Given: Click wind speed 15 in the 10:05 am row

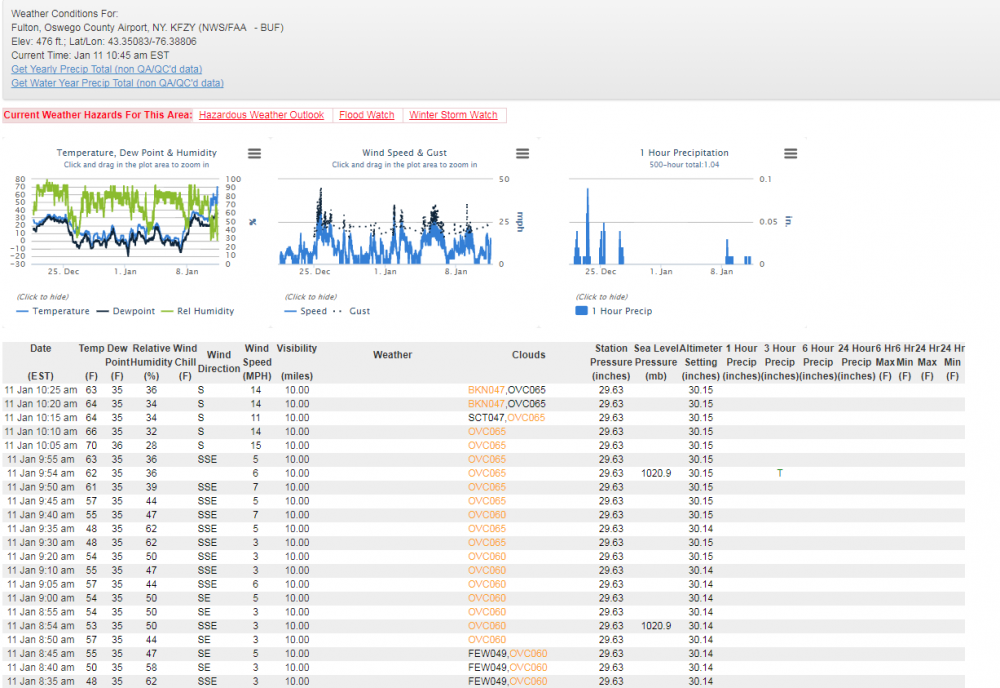Looking at the screenshot, I should (x=256, y=446).
